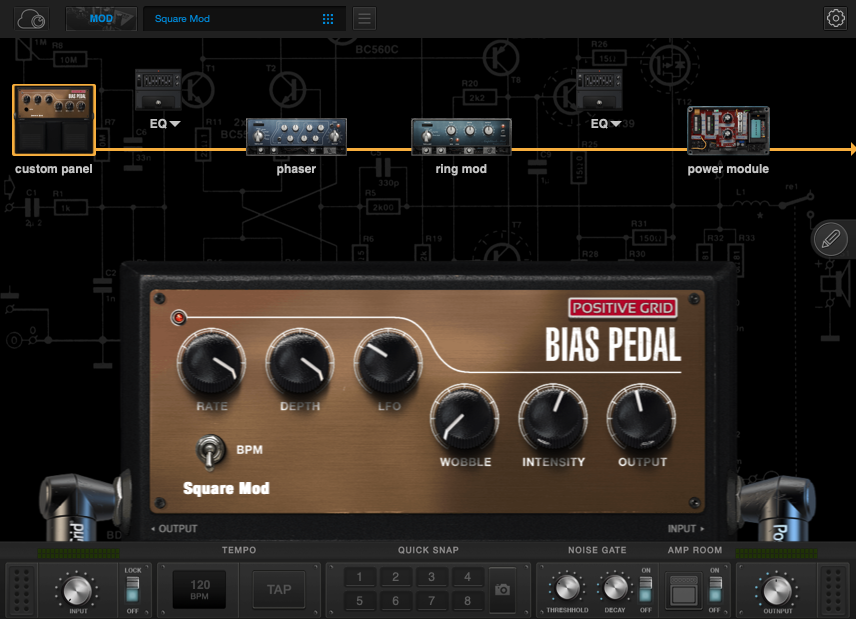
Task: Toggle the Noise Gate on/off switch
Action: click(646, 590)
